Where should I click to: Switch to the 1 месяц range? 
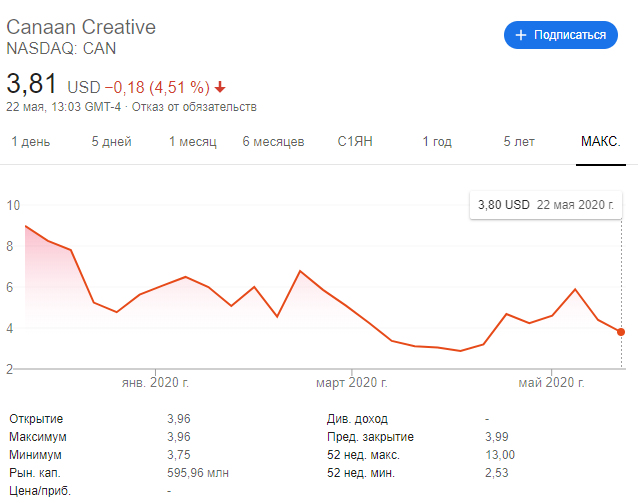pos(192,142)
